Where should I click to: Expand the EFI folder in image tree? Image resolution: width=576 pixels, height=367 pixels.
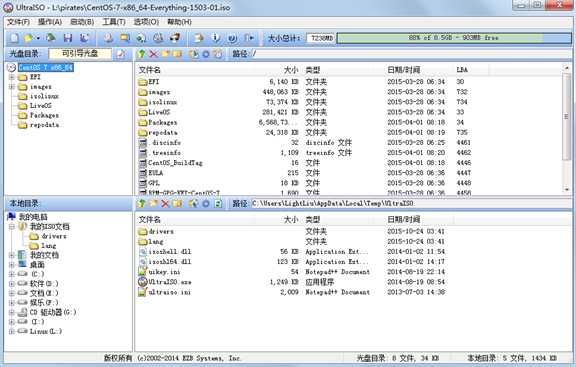pyautogui.click(x=12, y=77)
